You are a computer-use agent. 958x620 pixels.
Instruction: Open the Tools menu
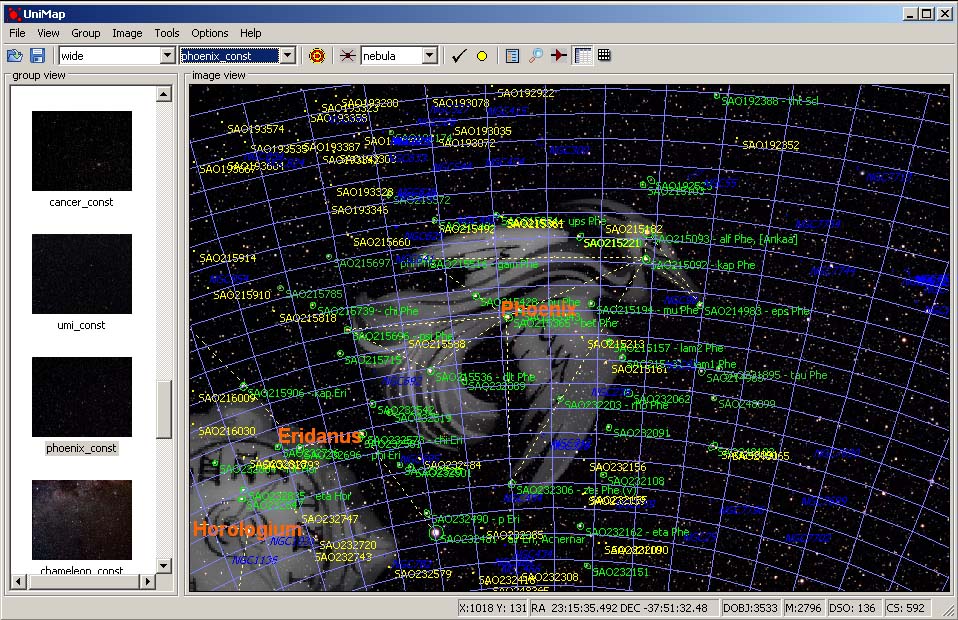(167, 33)
